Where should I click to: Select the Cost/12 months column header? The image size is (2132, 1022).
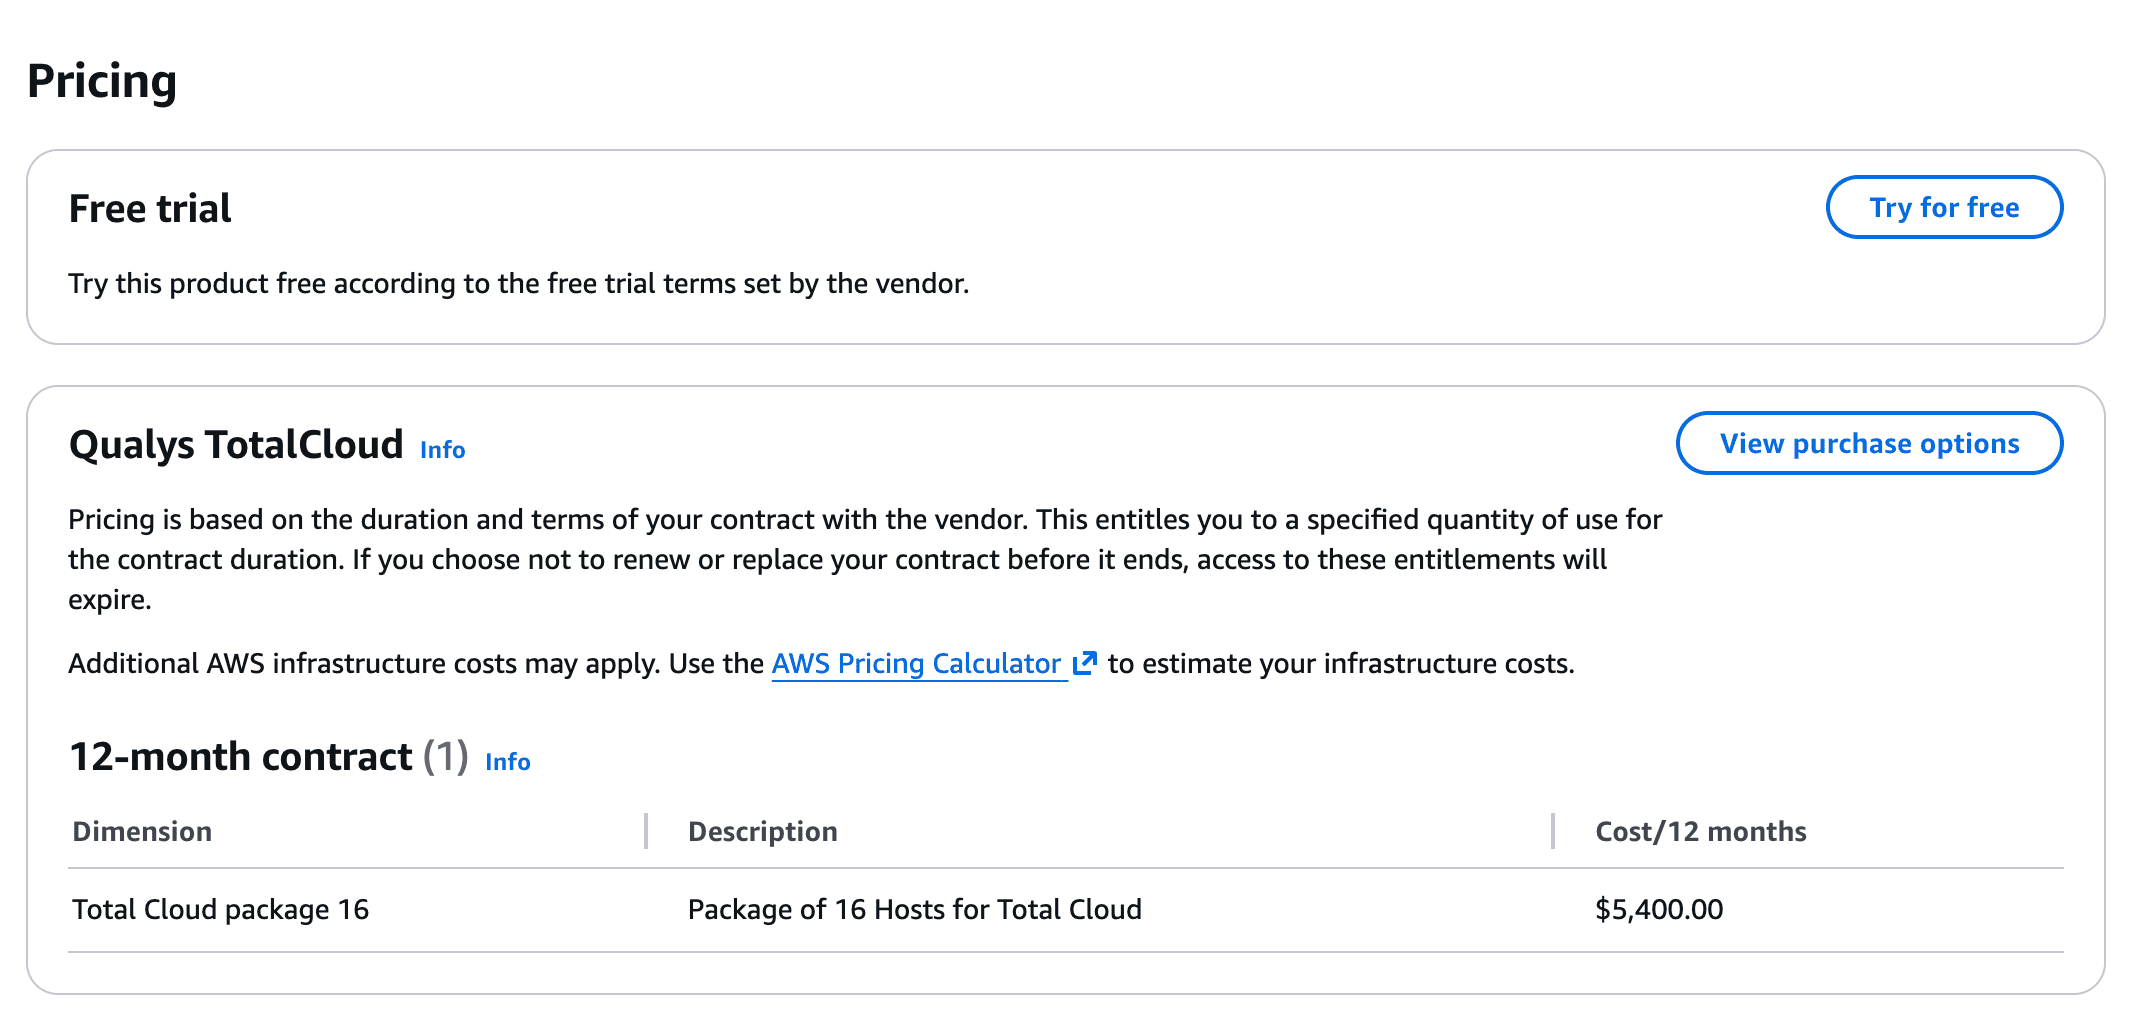1700,832
